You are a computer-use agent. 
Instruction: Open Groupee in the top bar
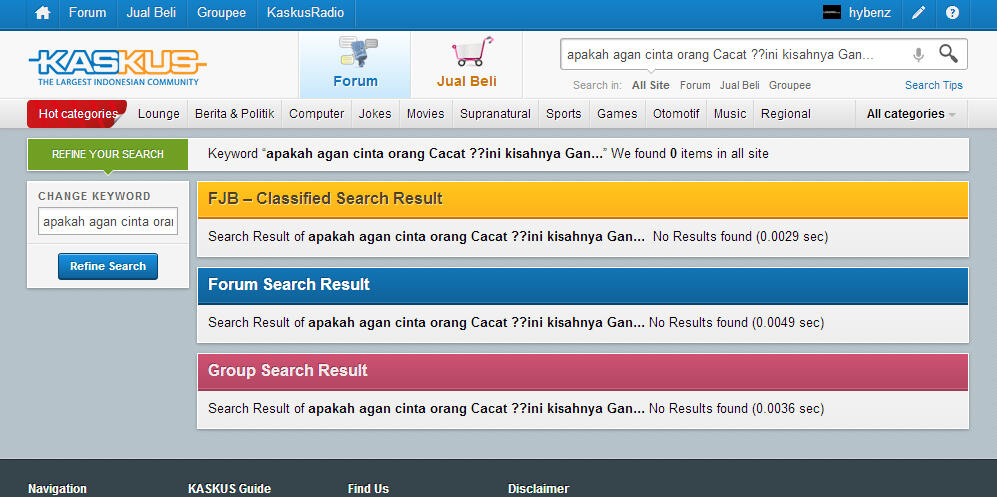(221, 13)
